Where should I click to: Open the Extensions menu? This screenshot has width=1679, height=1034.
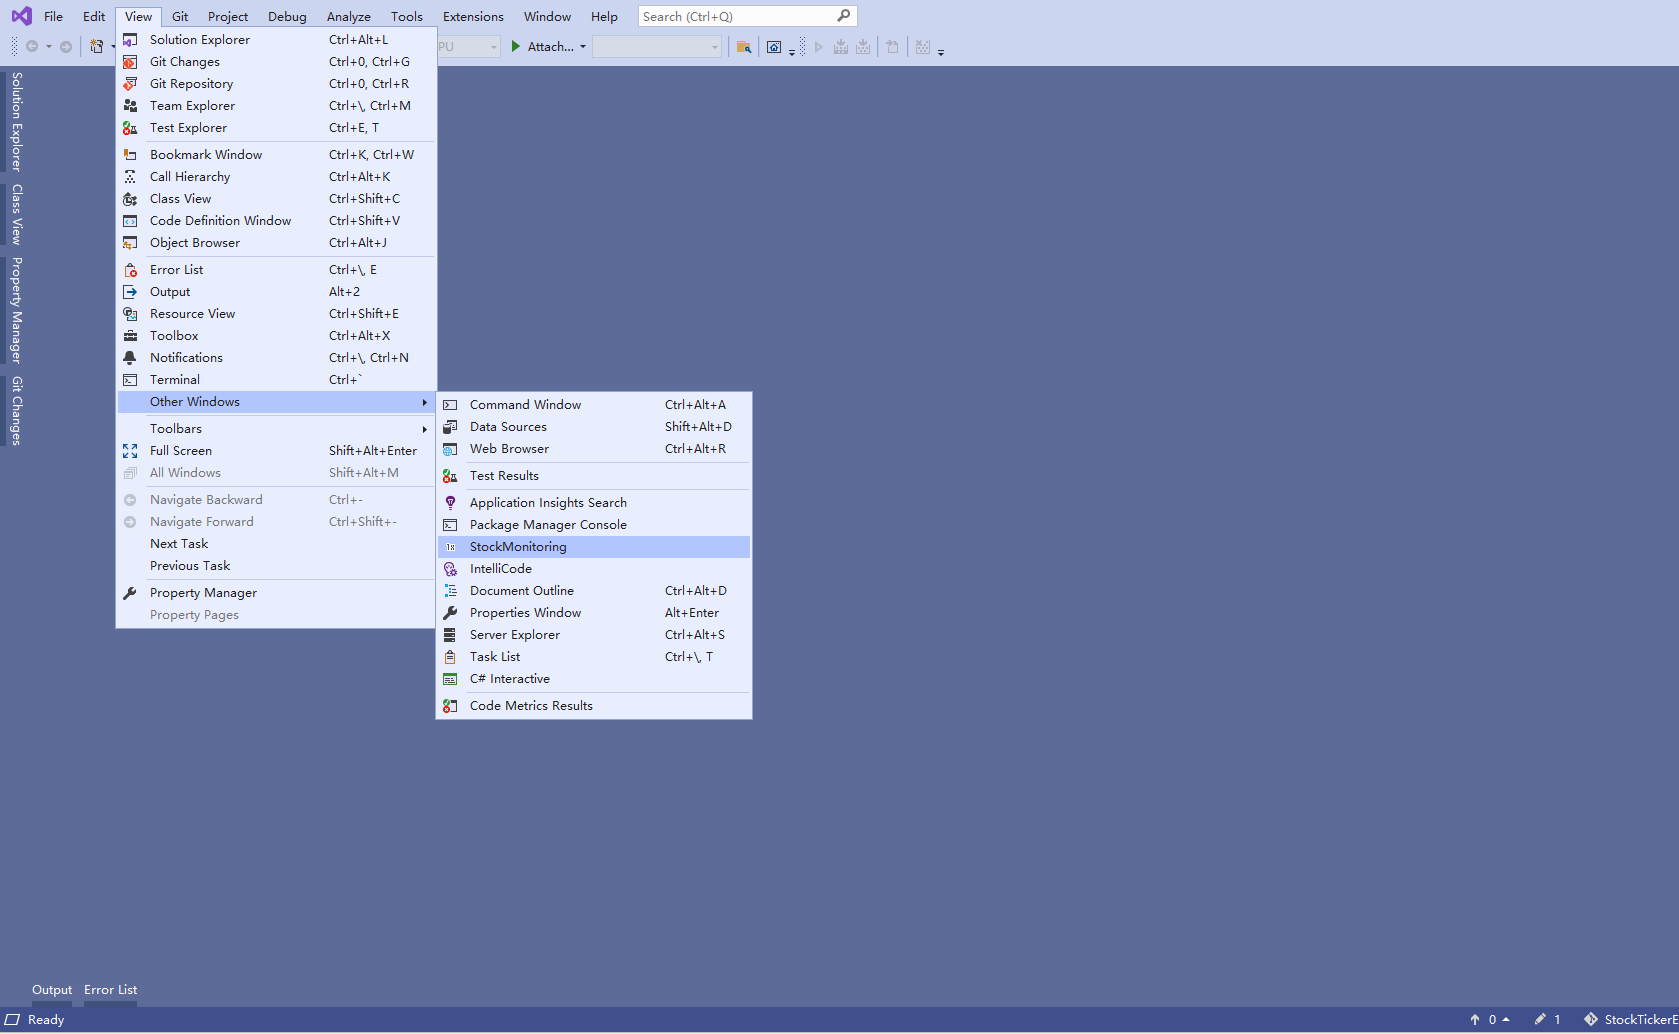point(473,16)
